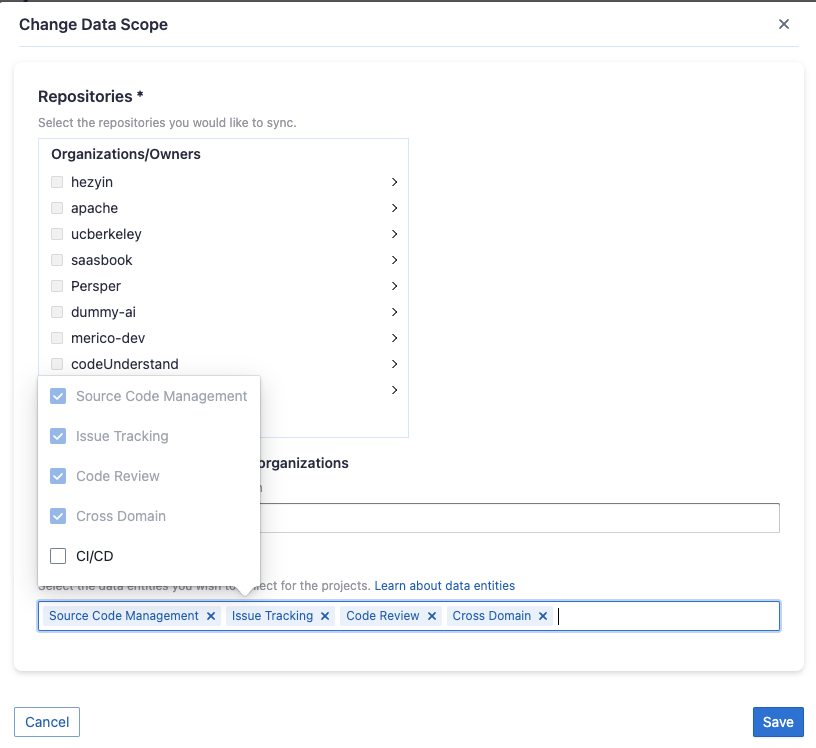Viewport: 816px width, 748px height.
Task: Remove the Code Review tag
Action: 432,616
